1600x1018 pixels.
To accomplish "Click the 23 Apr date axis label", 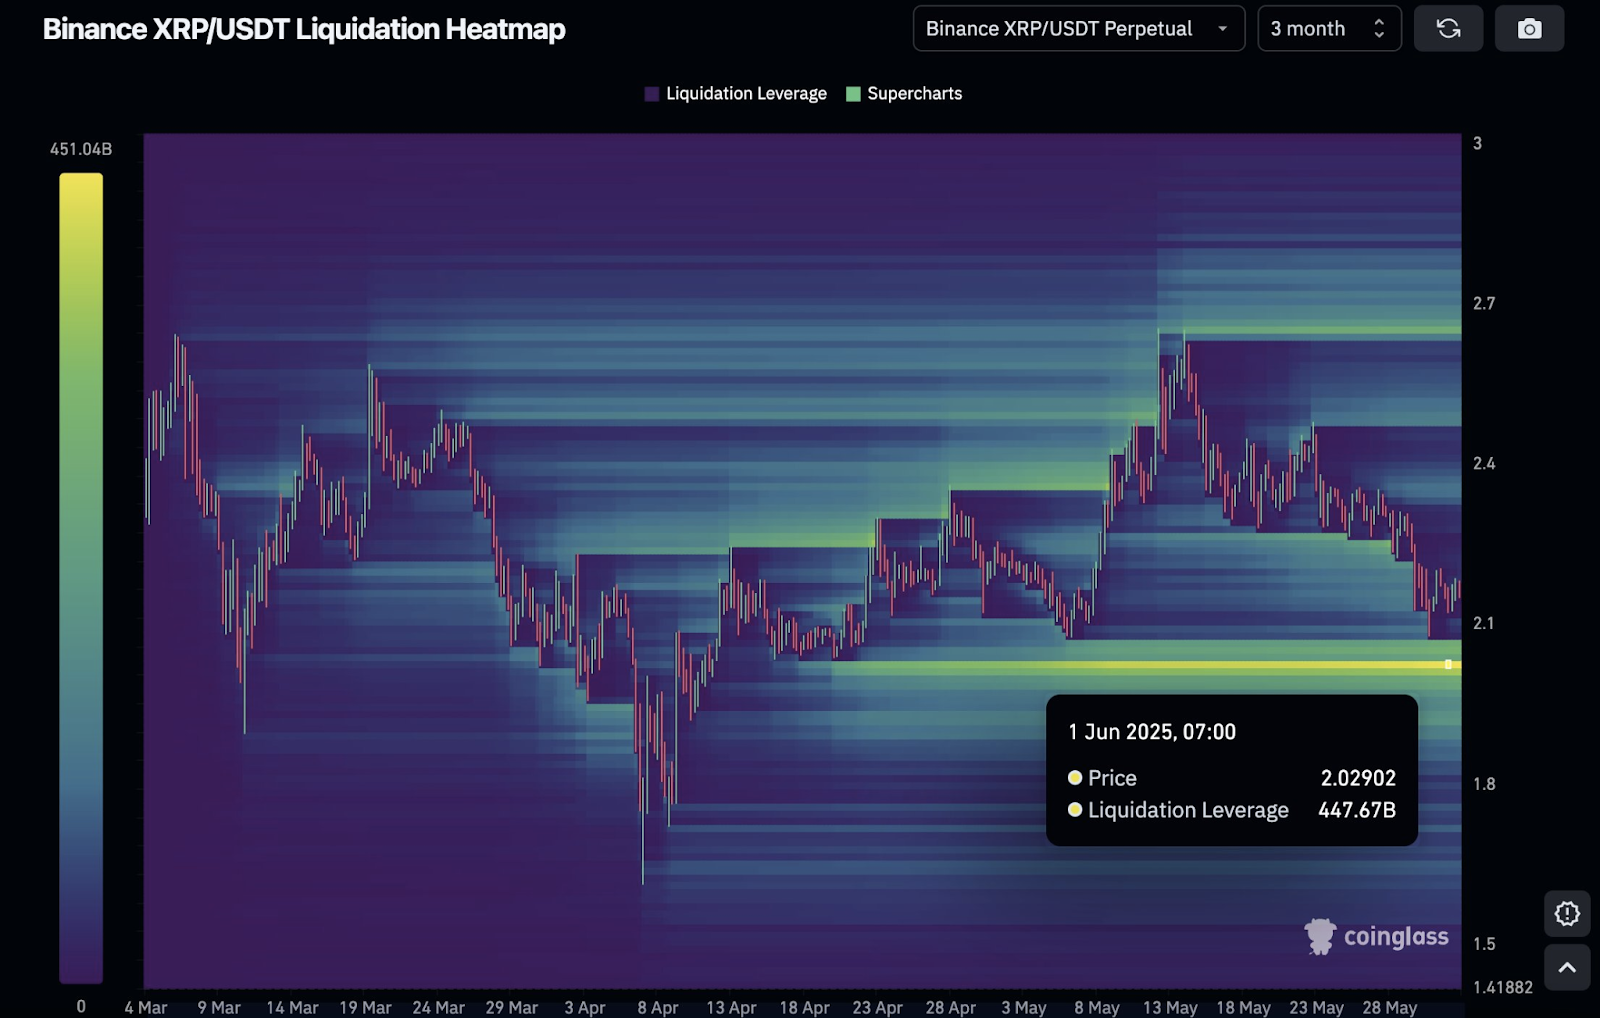I will click(x=877, y=1007).
